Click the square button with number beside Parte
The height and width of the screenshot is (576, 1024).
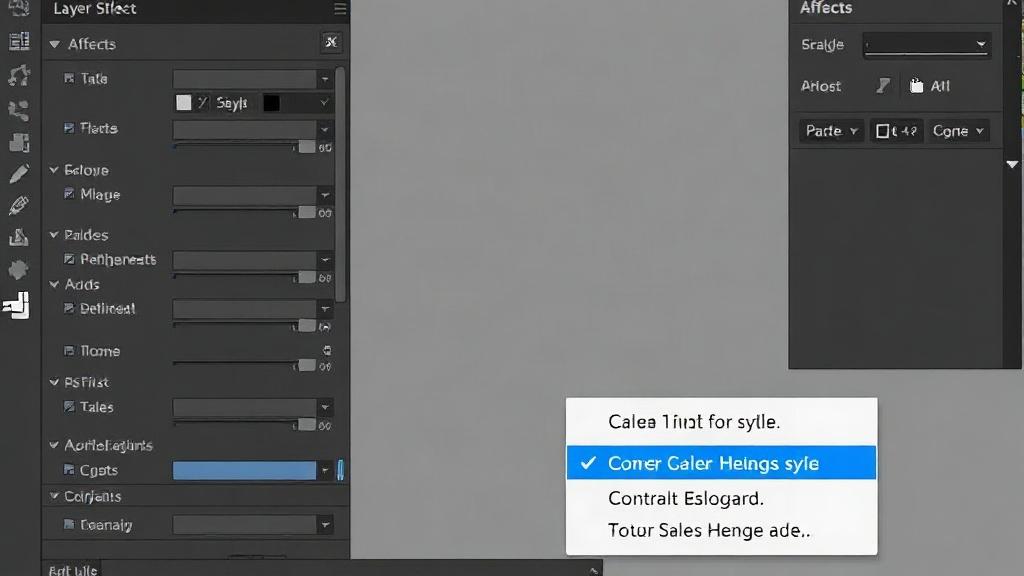(896, 131)
